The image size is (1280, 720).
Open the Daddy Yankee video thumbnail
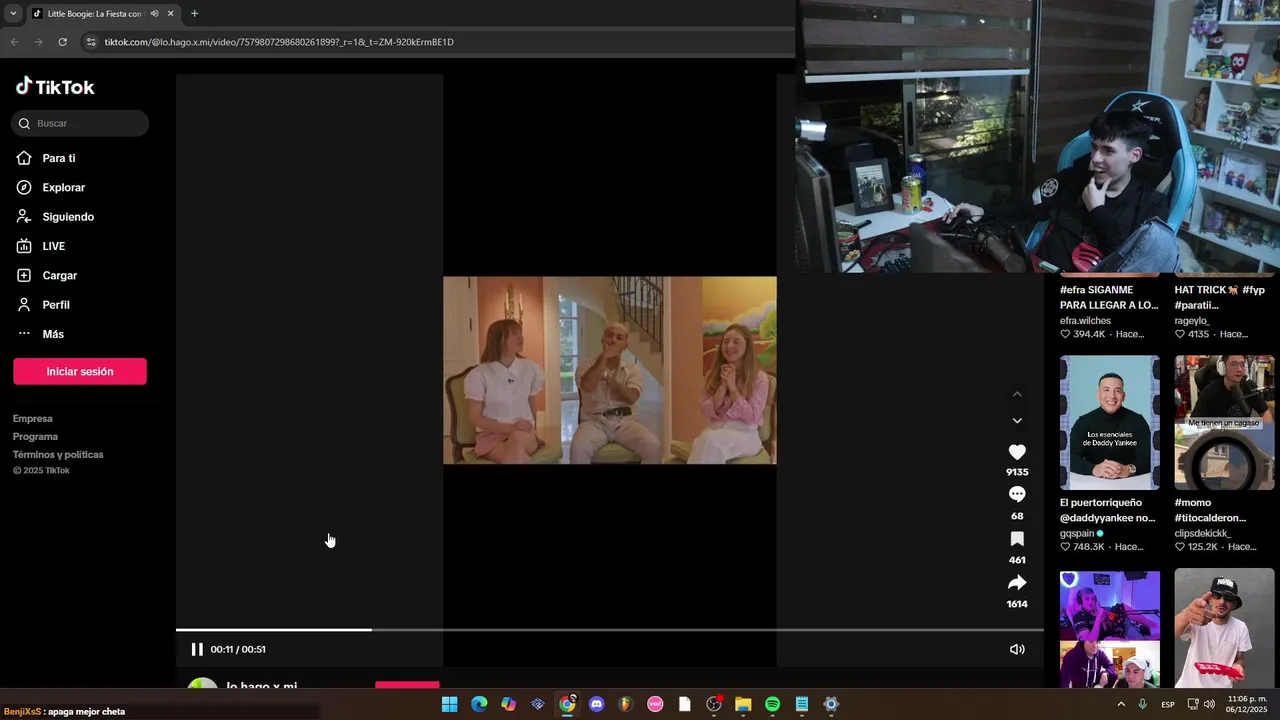(x=1110, y=422)
